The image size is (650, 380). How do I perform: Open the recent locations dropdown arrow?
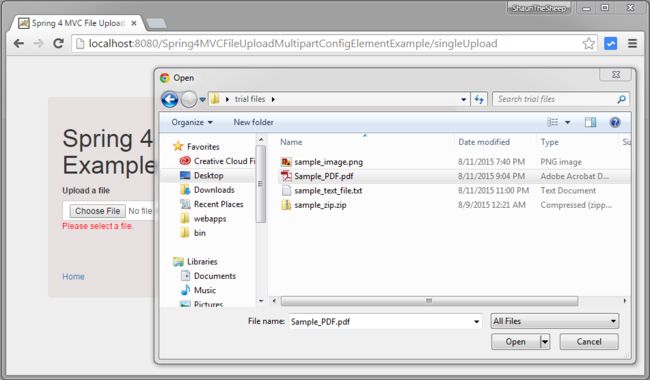pos(202,99)
